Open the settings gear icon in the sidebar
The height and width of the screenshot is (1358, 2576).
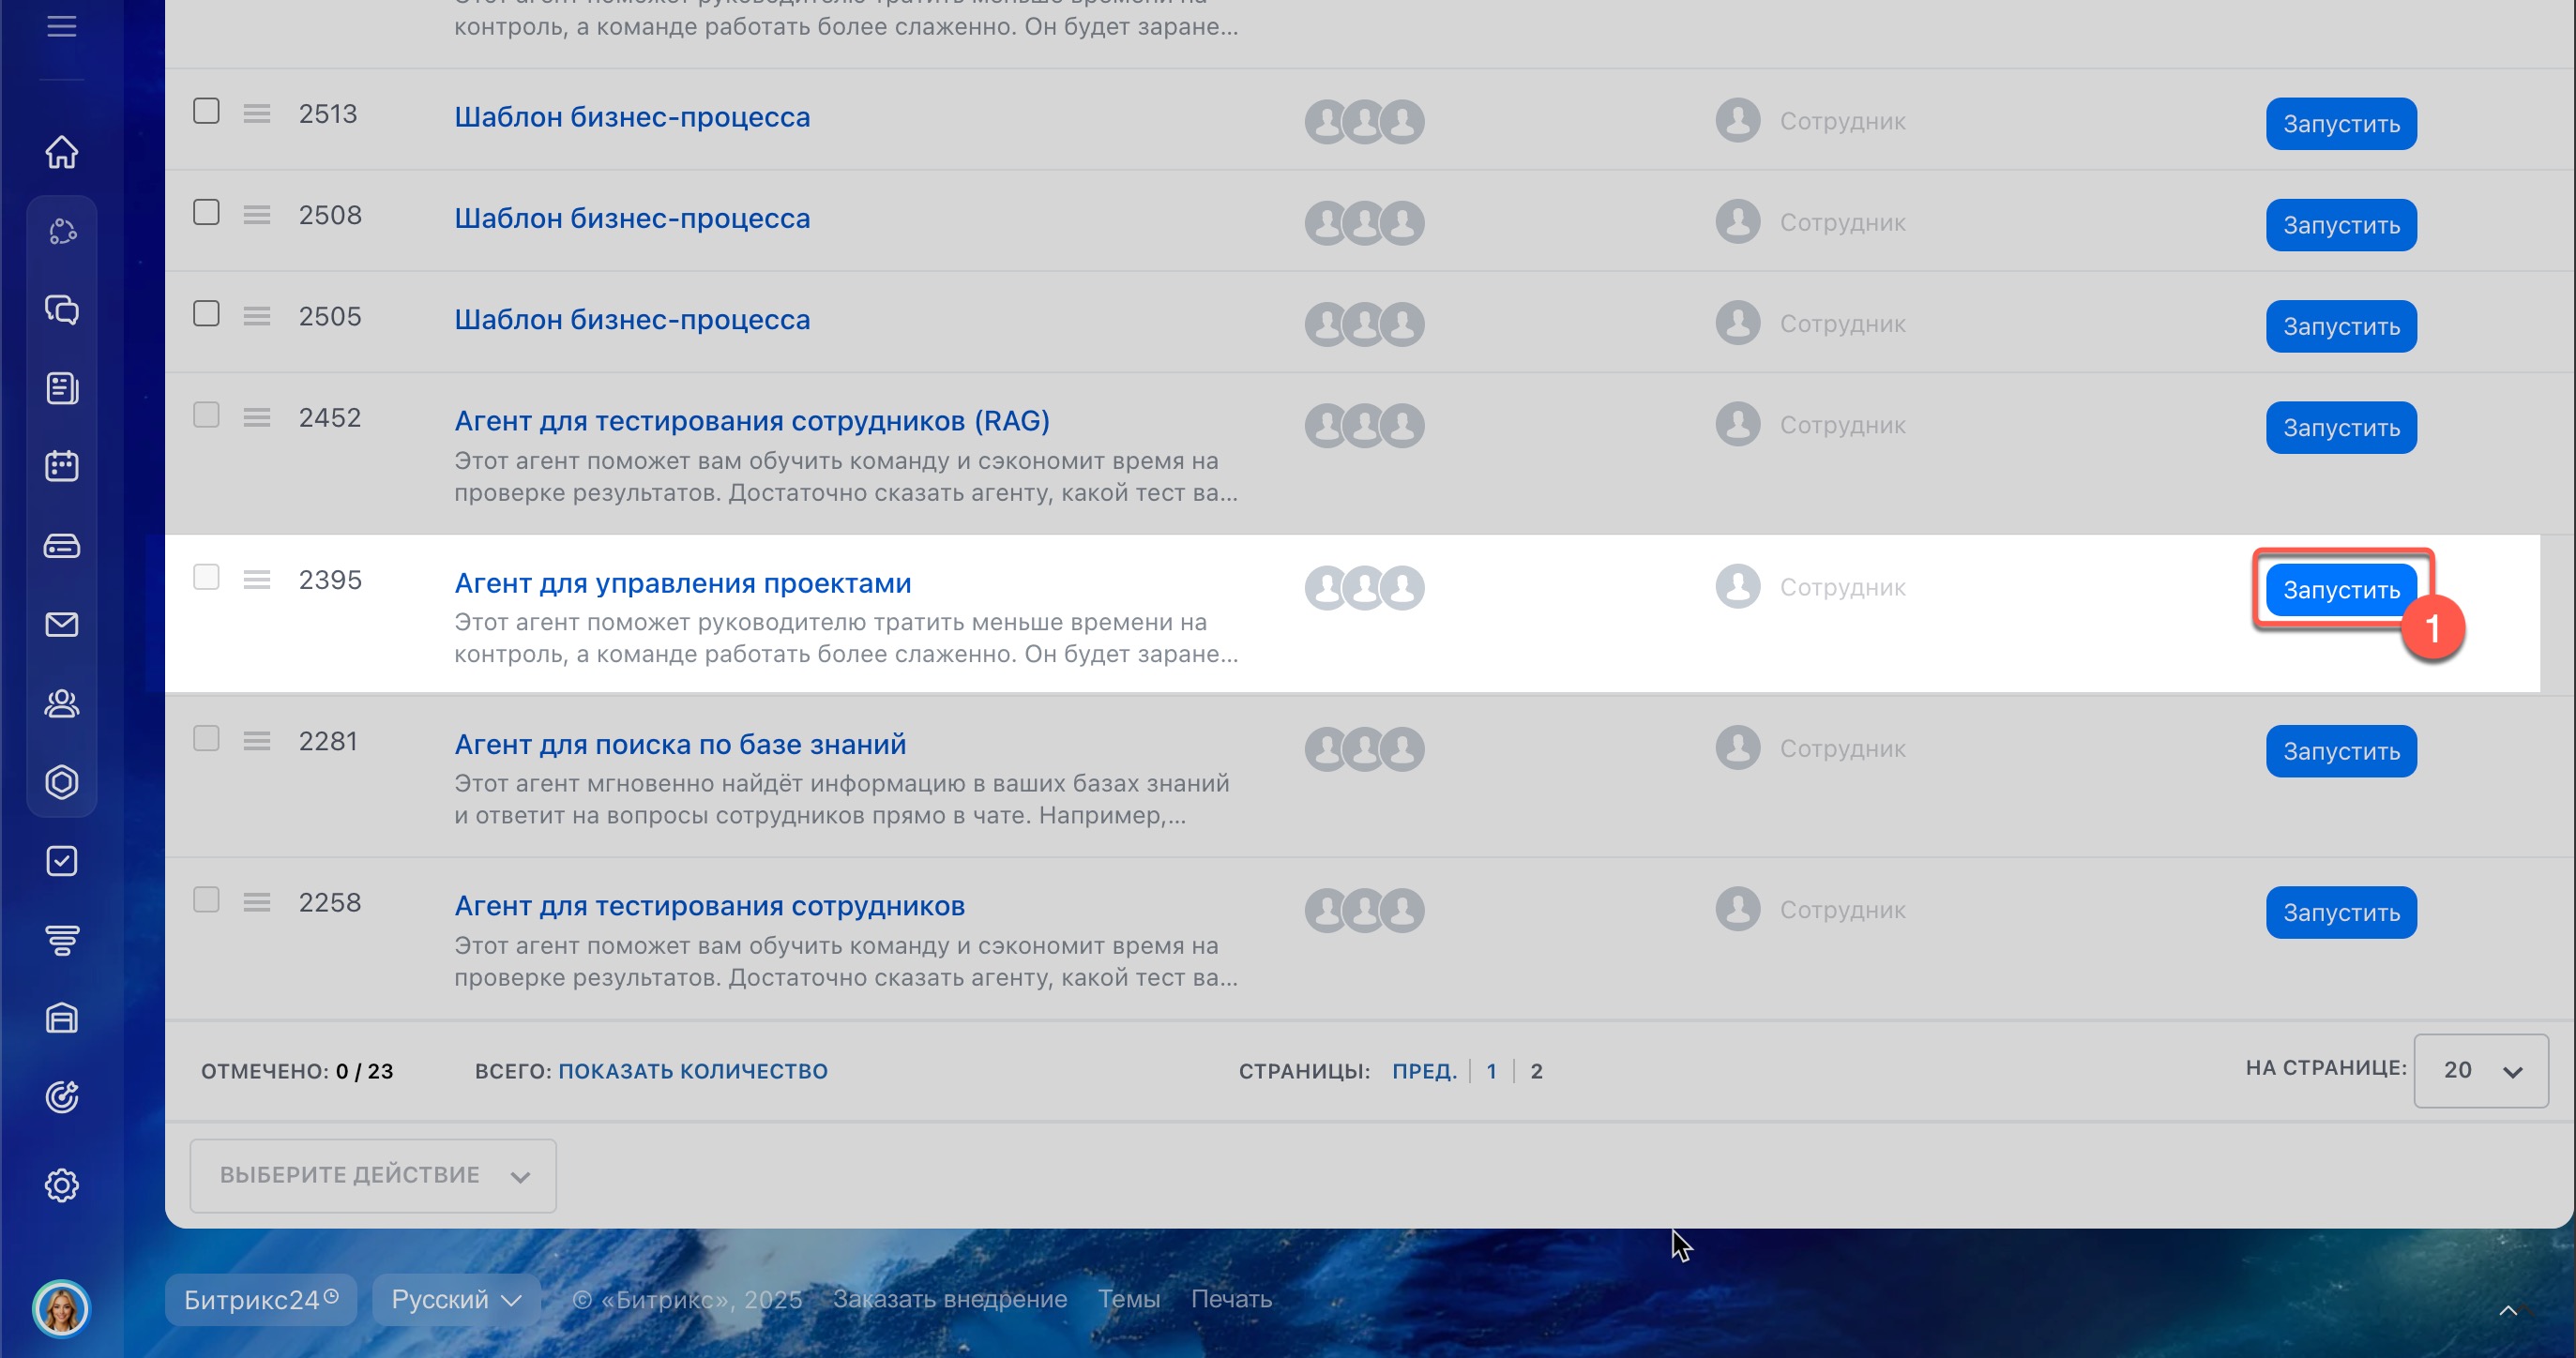click(x=61, y=1185)
